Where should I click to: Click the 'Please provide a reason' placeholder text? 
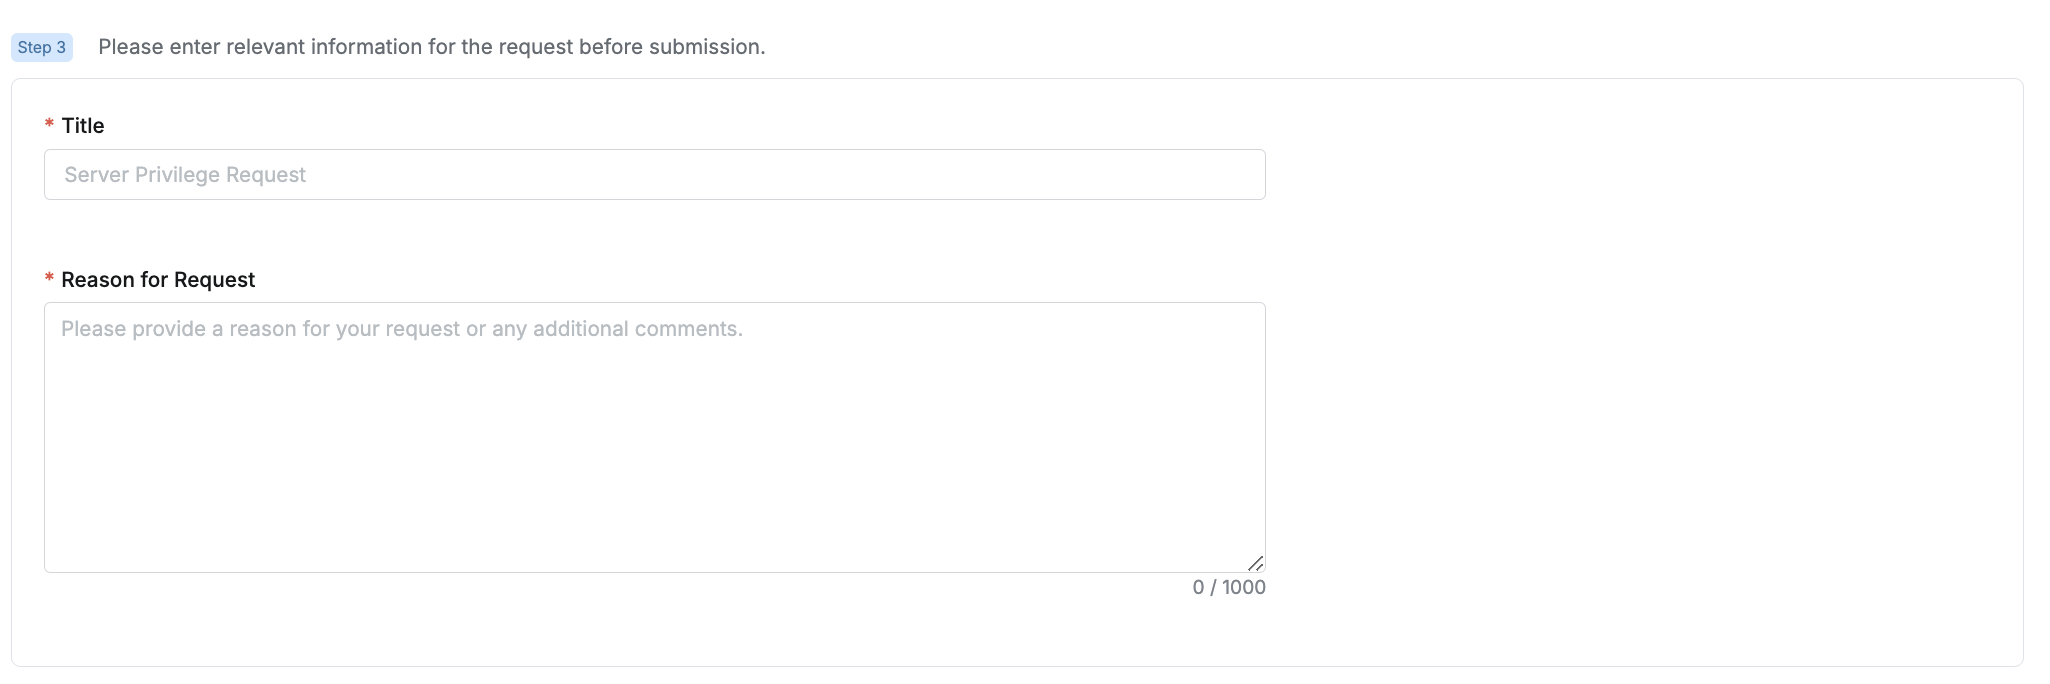click(401, 329)
